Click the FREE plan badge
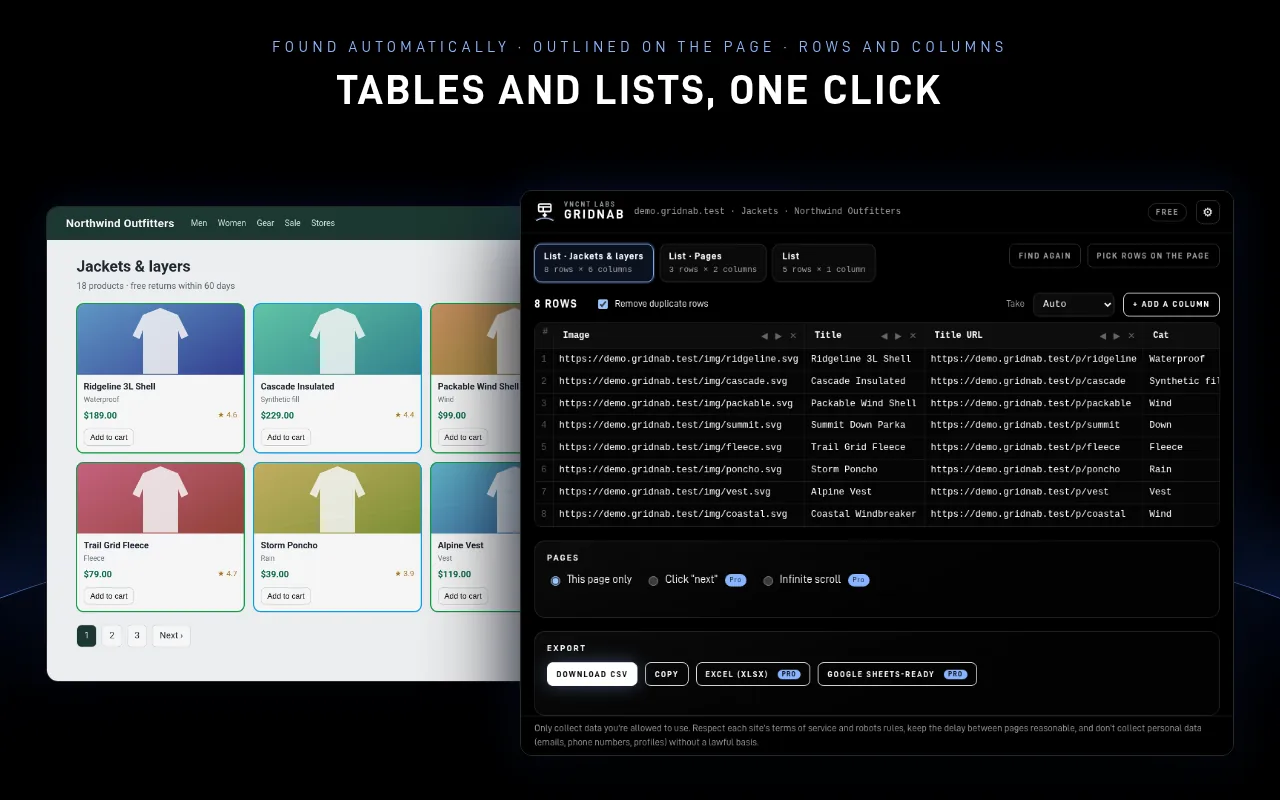This screenshot has width=1280, height=800. click(x=1167, y=212)
